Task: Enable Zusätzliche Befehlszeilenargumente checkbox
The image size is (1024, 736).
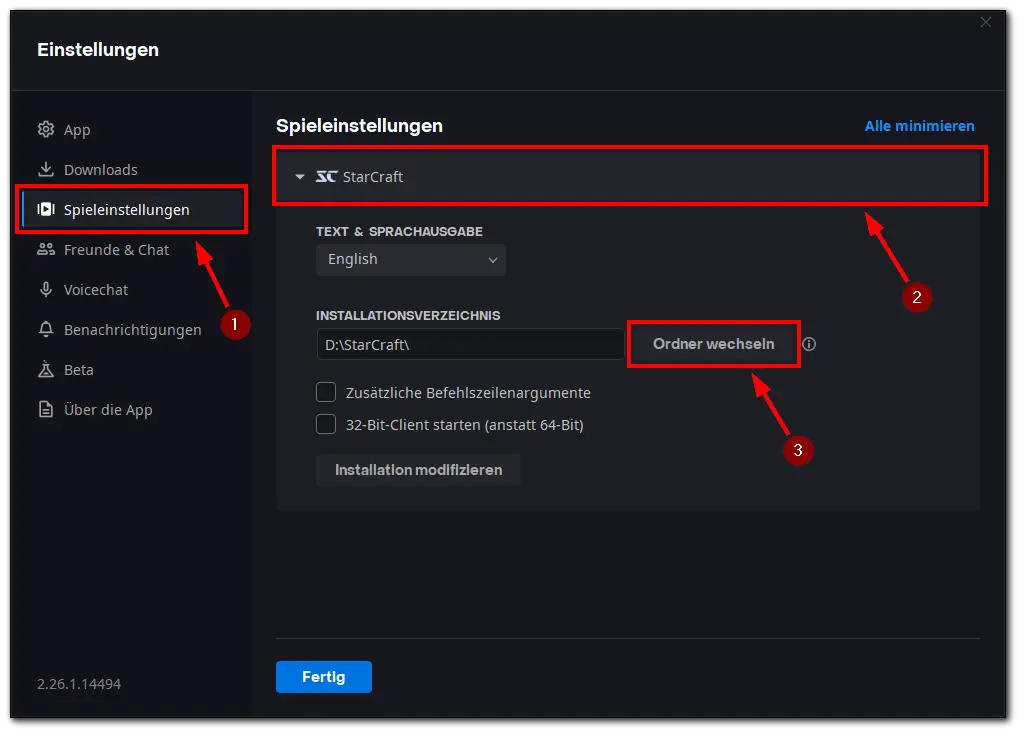Action: click(x=326, y=392)
